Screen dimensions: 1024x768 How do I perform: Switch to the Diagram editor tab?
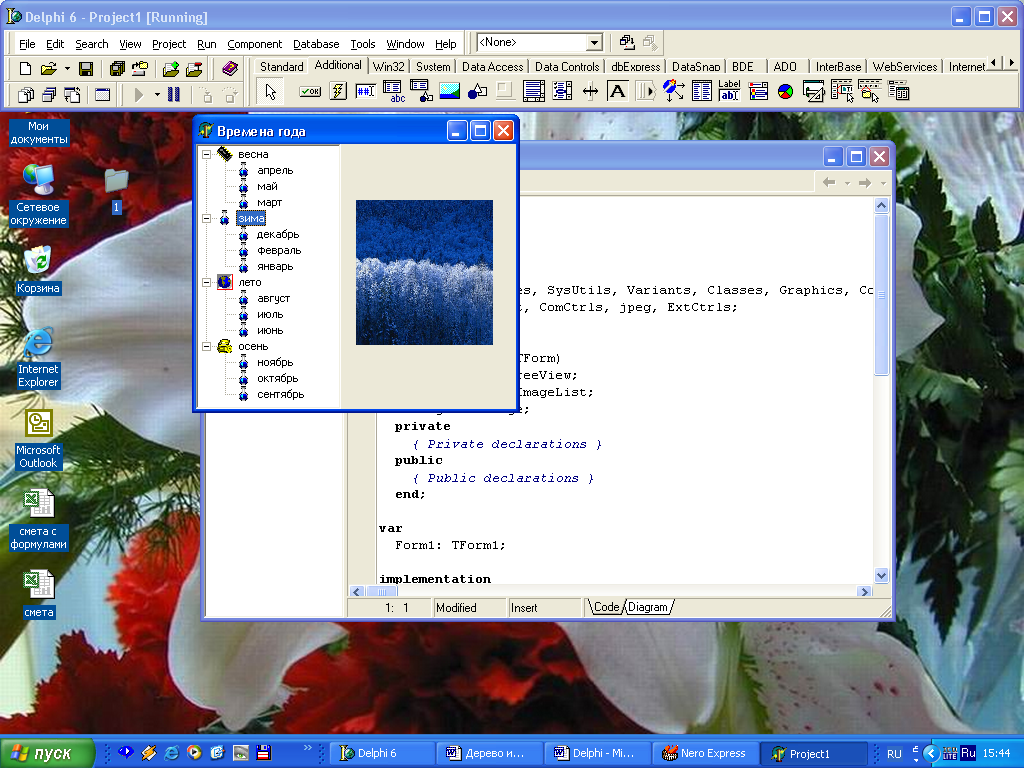[648, 607]
